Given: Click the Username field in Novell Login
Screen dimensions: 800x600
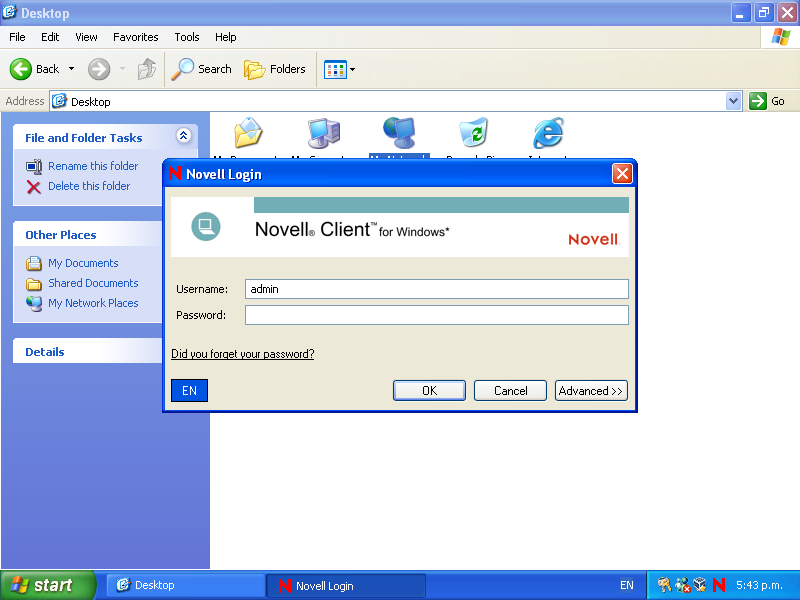Looking at the screenshot, I should [x=437, y=289].
